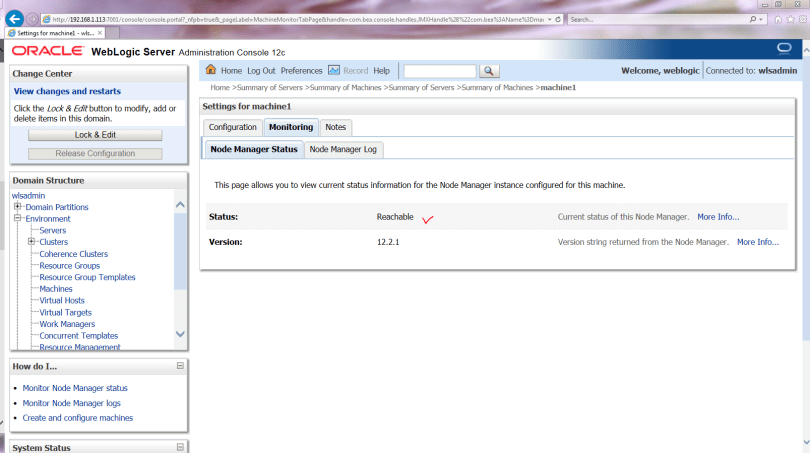
Task: Open Virtual Targets tree item
Action: [x=66, y=313]
